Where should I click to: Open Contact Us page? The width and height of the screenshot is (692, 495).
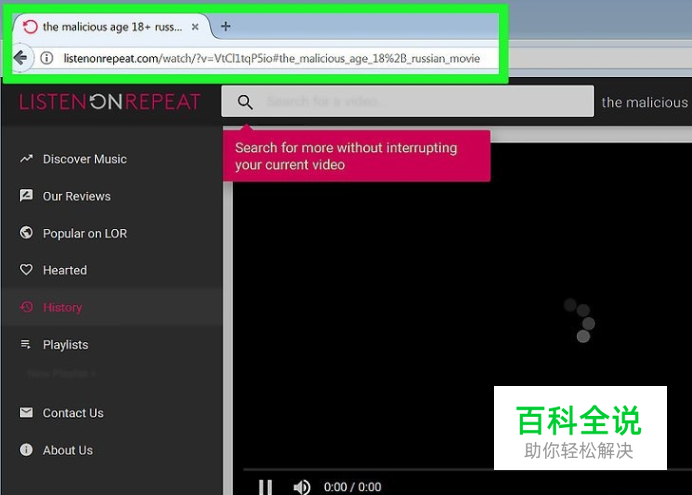[x=73, y=413]
